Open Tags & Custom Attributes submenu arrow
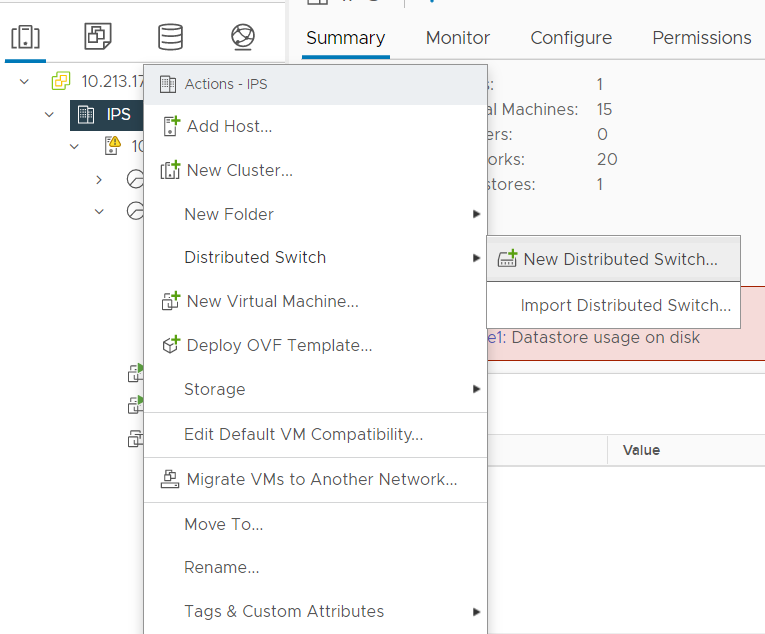The height and width of the screenshot is (634, 765). (x=476, y=612)
